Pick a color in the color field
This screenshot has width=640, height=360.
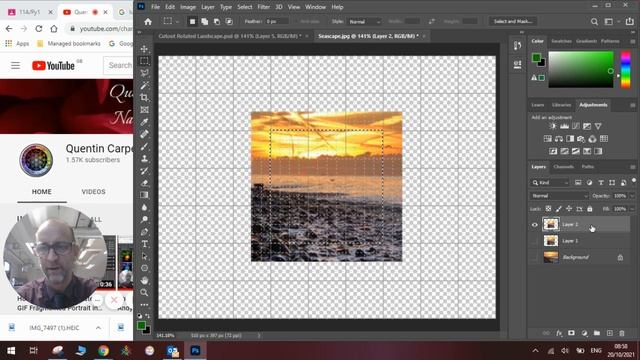[x=580, y=69]
